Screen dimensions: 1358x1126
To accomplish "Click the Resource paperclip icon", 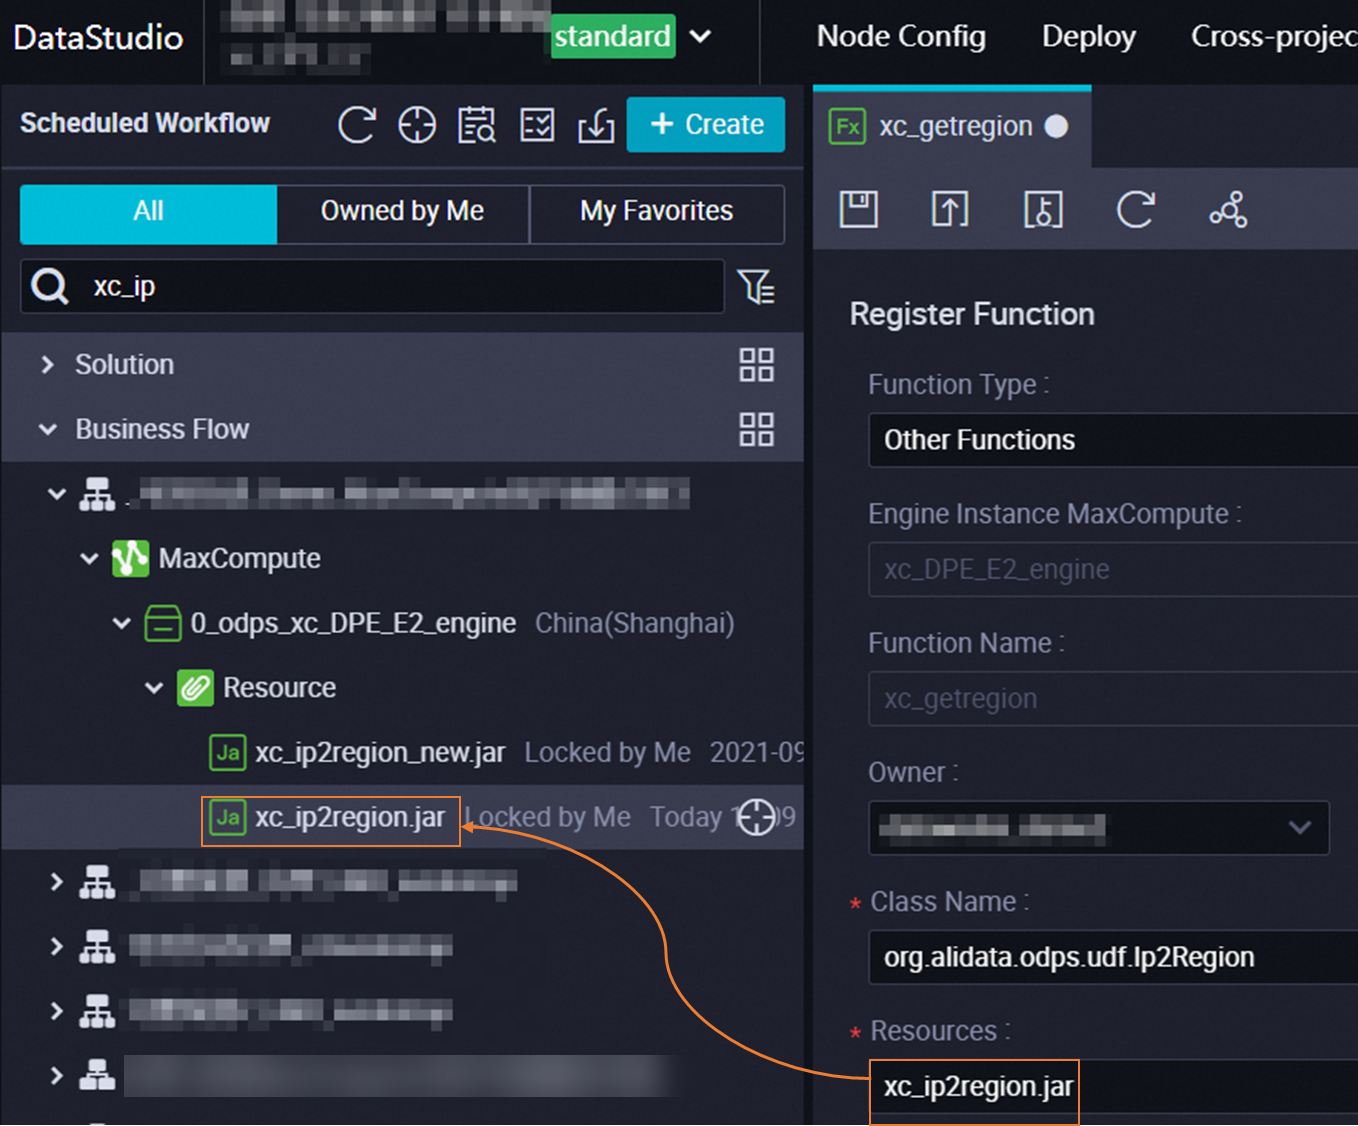I will [195, 688].
